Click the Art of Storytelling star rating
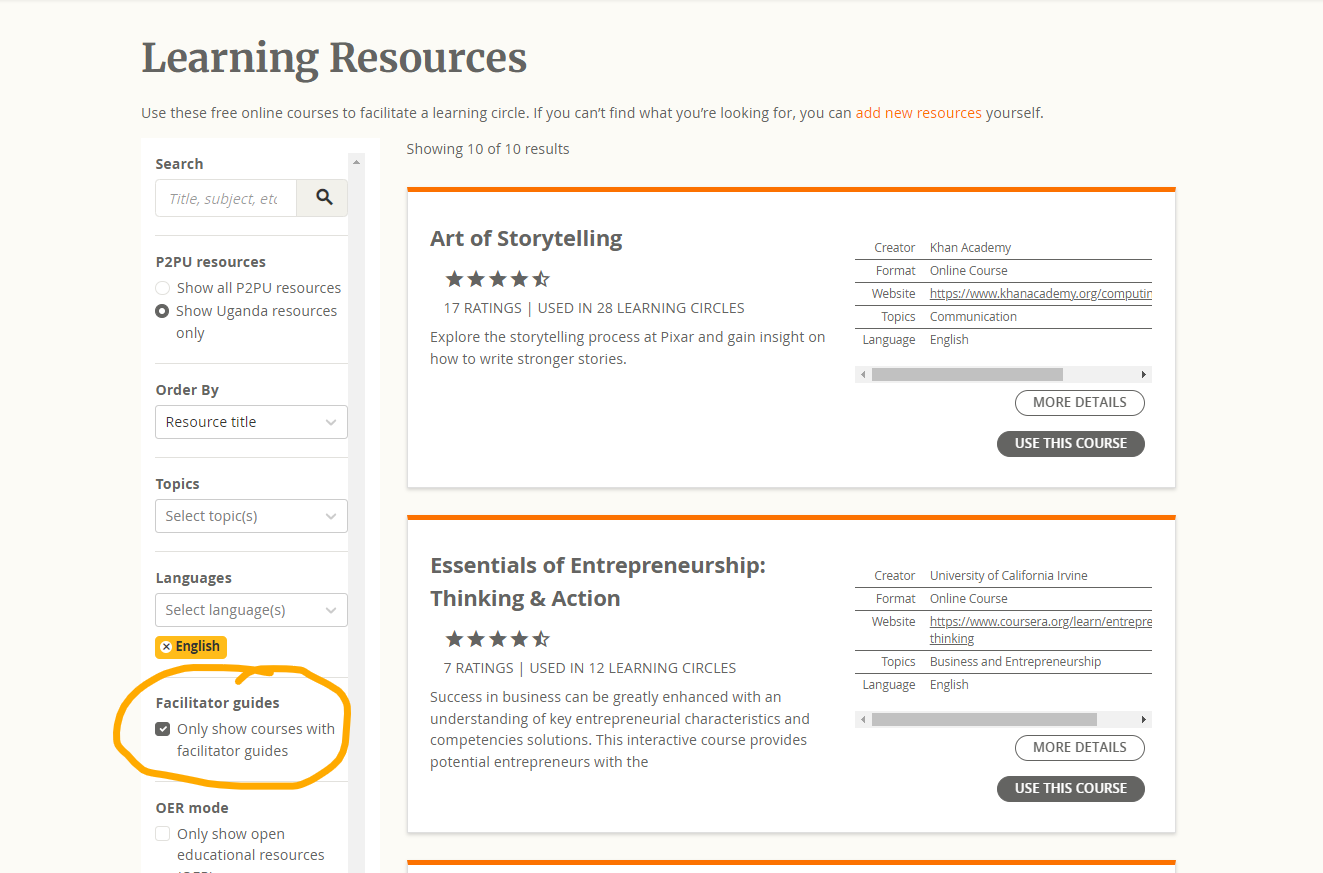 [x=497, y=279]
